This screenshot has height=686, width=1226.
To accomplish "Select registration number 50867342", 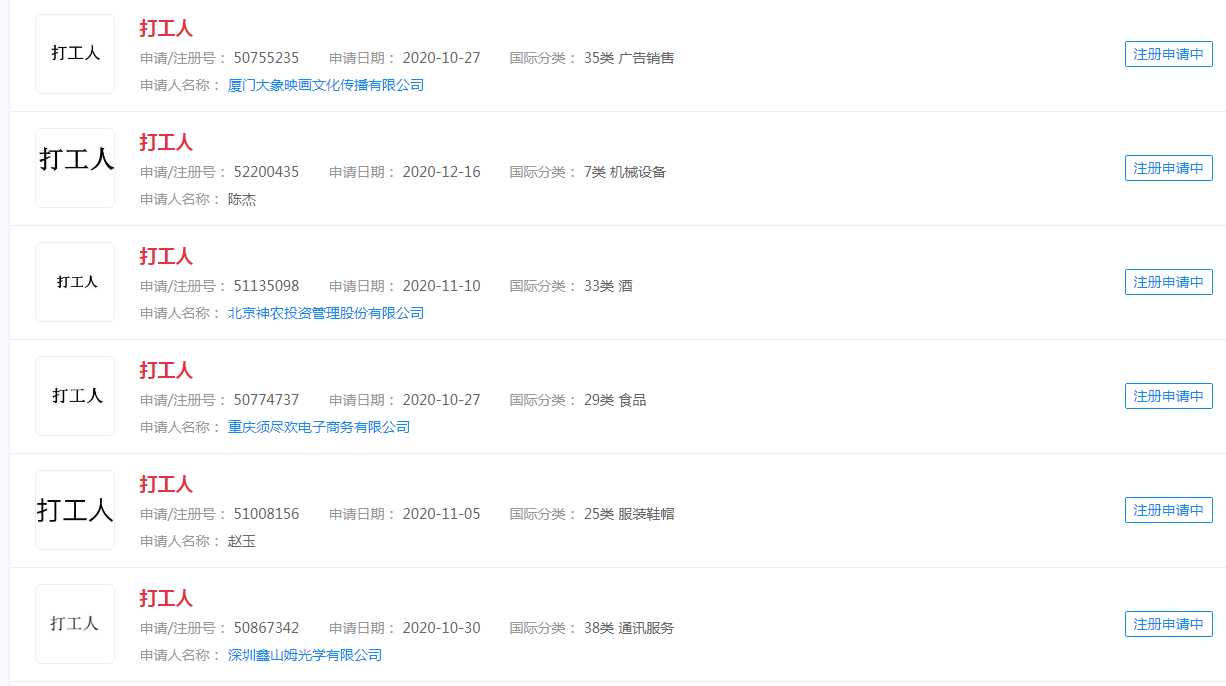I will click(x=266, y=628).
